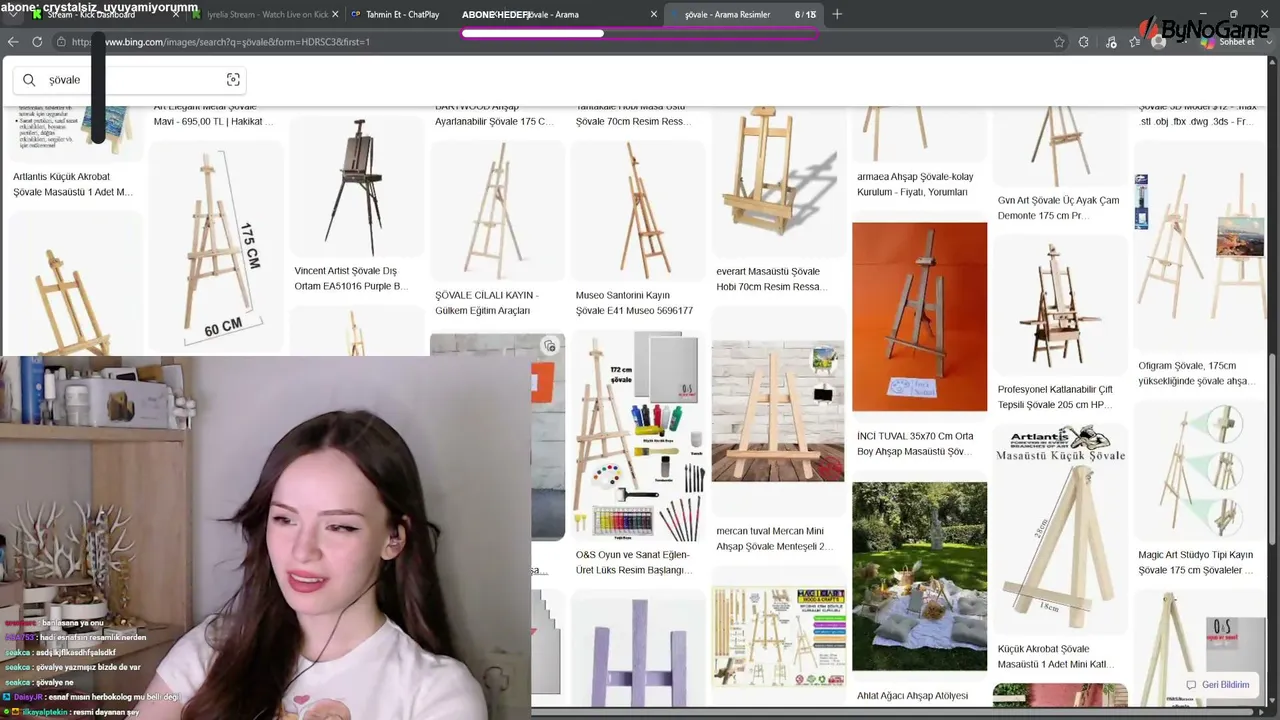Screen dimensions: 1280x720
Task: Click the magnifier icon in Bing search box
Action: [29, 80]
